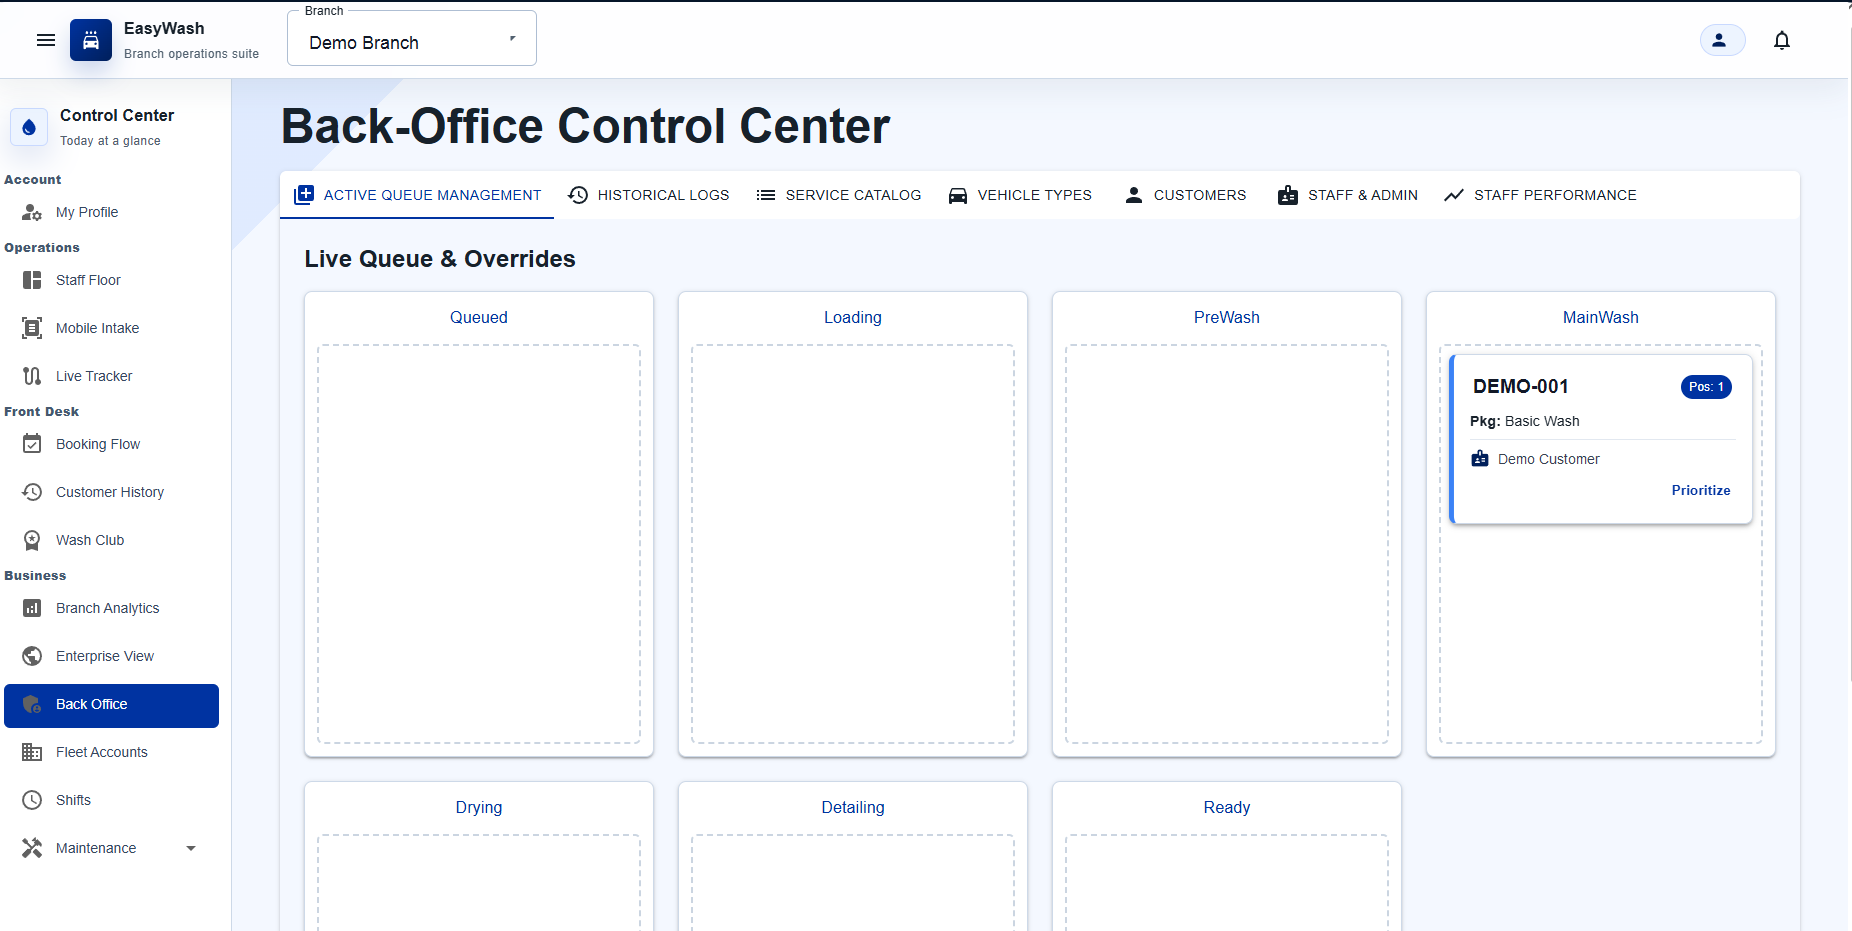
Task: Click the Staff & Admin badge icon
Action: (1288, 195)
